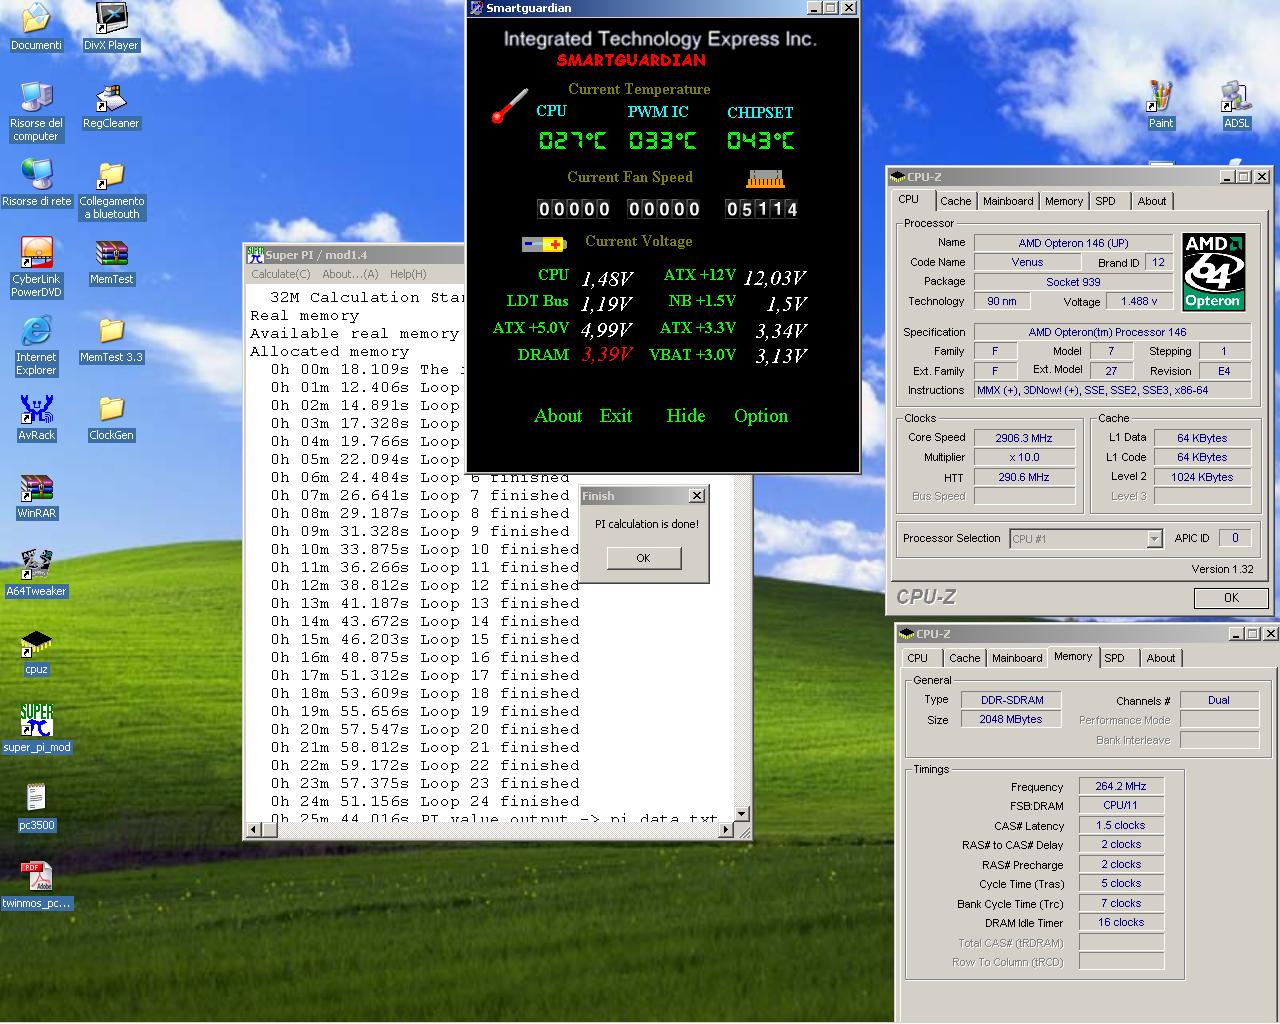This screenshot has height=1024, width=1280.
Task: Click the Super PI horizontal scrollbar left arrow
Action: 254,830
